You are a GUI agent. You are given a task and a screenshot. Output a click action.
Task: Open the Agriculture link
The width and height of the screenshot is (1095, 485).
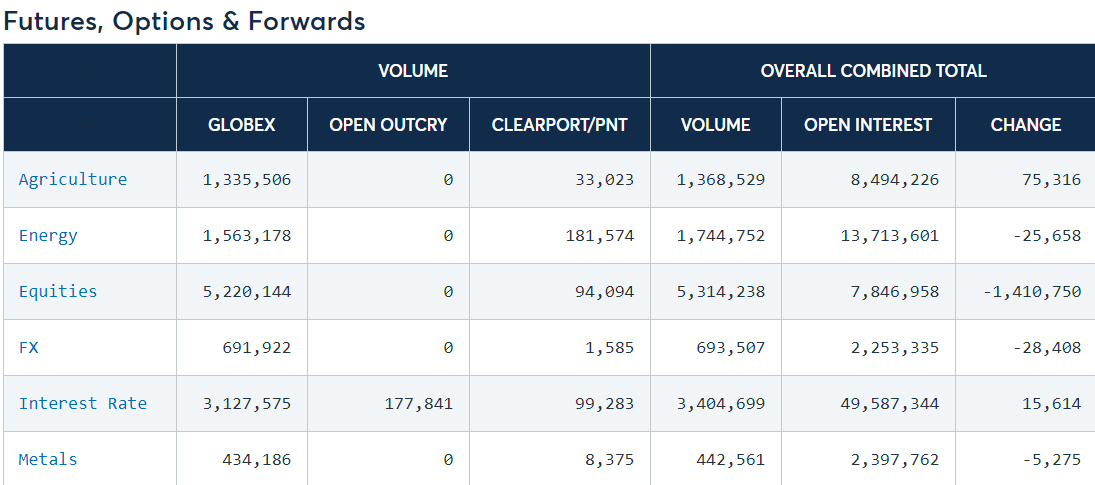pyautogui.click(x=73, y=179)
